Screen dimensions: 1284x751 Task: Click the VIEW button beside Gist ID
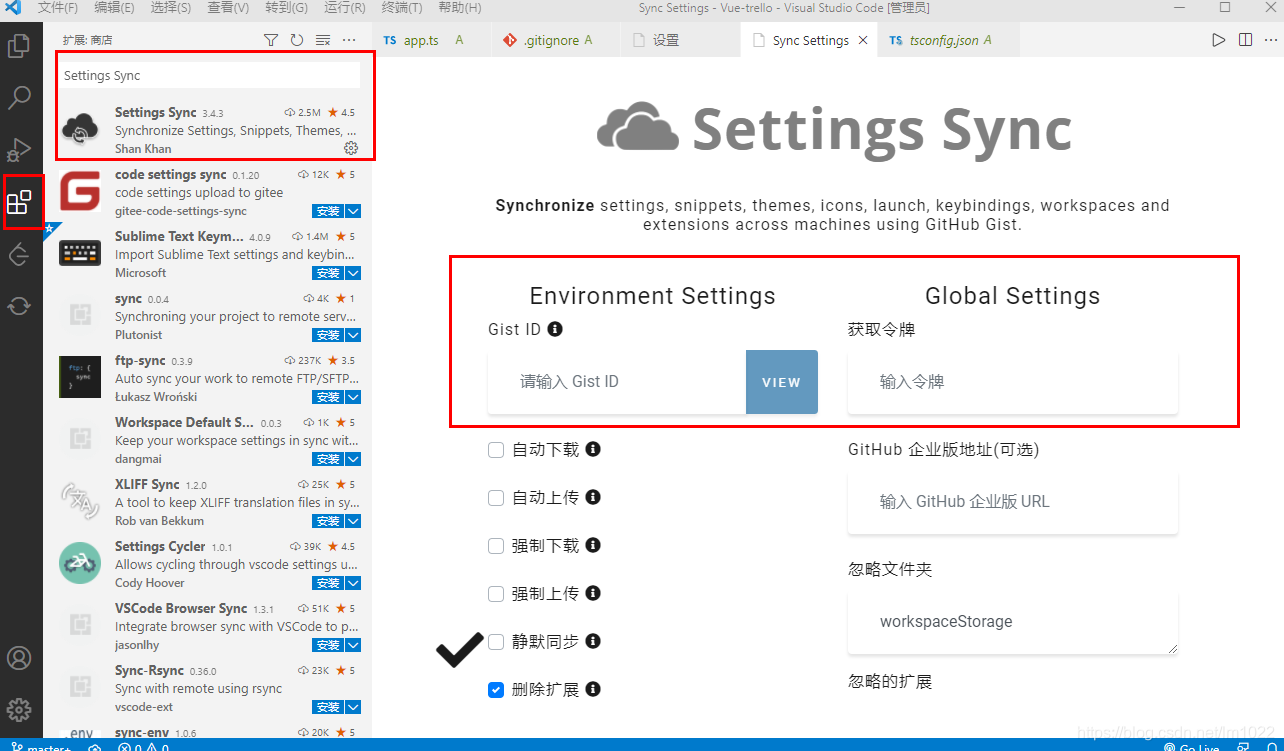click(782, 382)
